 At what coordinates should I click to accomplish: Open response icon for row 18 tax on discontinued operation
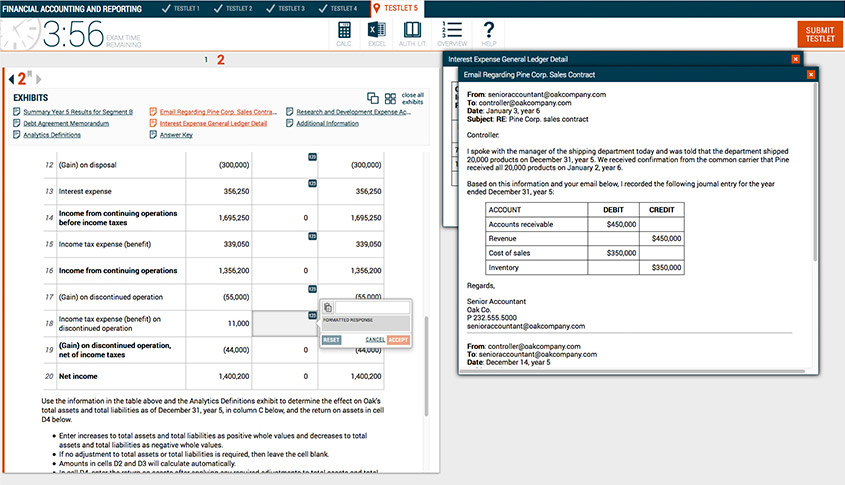pyautogui.click(x=312, y=315)
